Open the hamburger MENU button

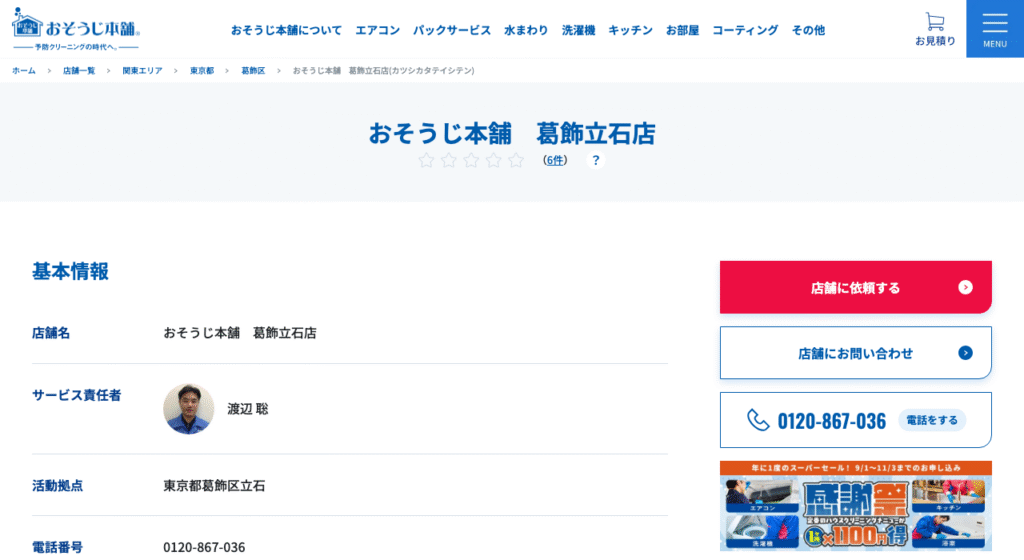(995, 29)
